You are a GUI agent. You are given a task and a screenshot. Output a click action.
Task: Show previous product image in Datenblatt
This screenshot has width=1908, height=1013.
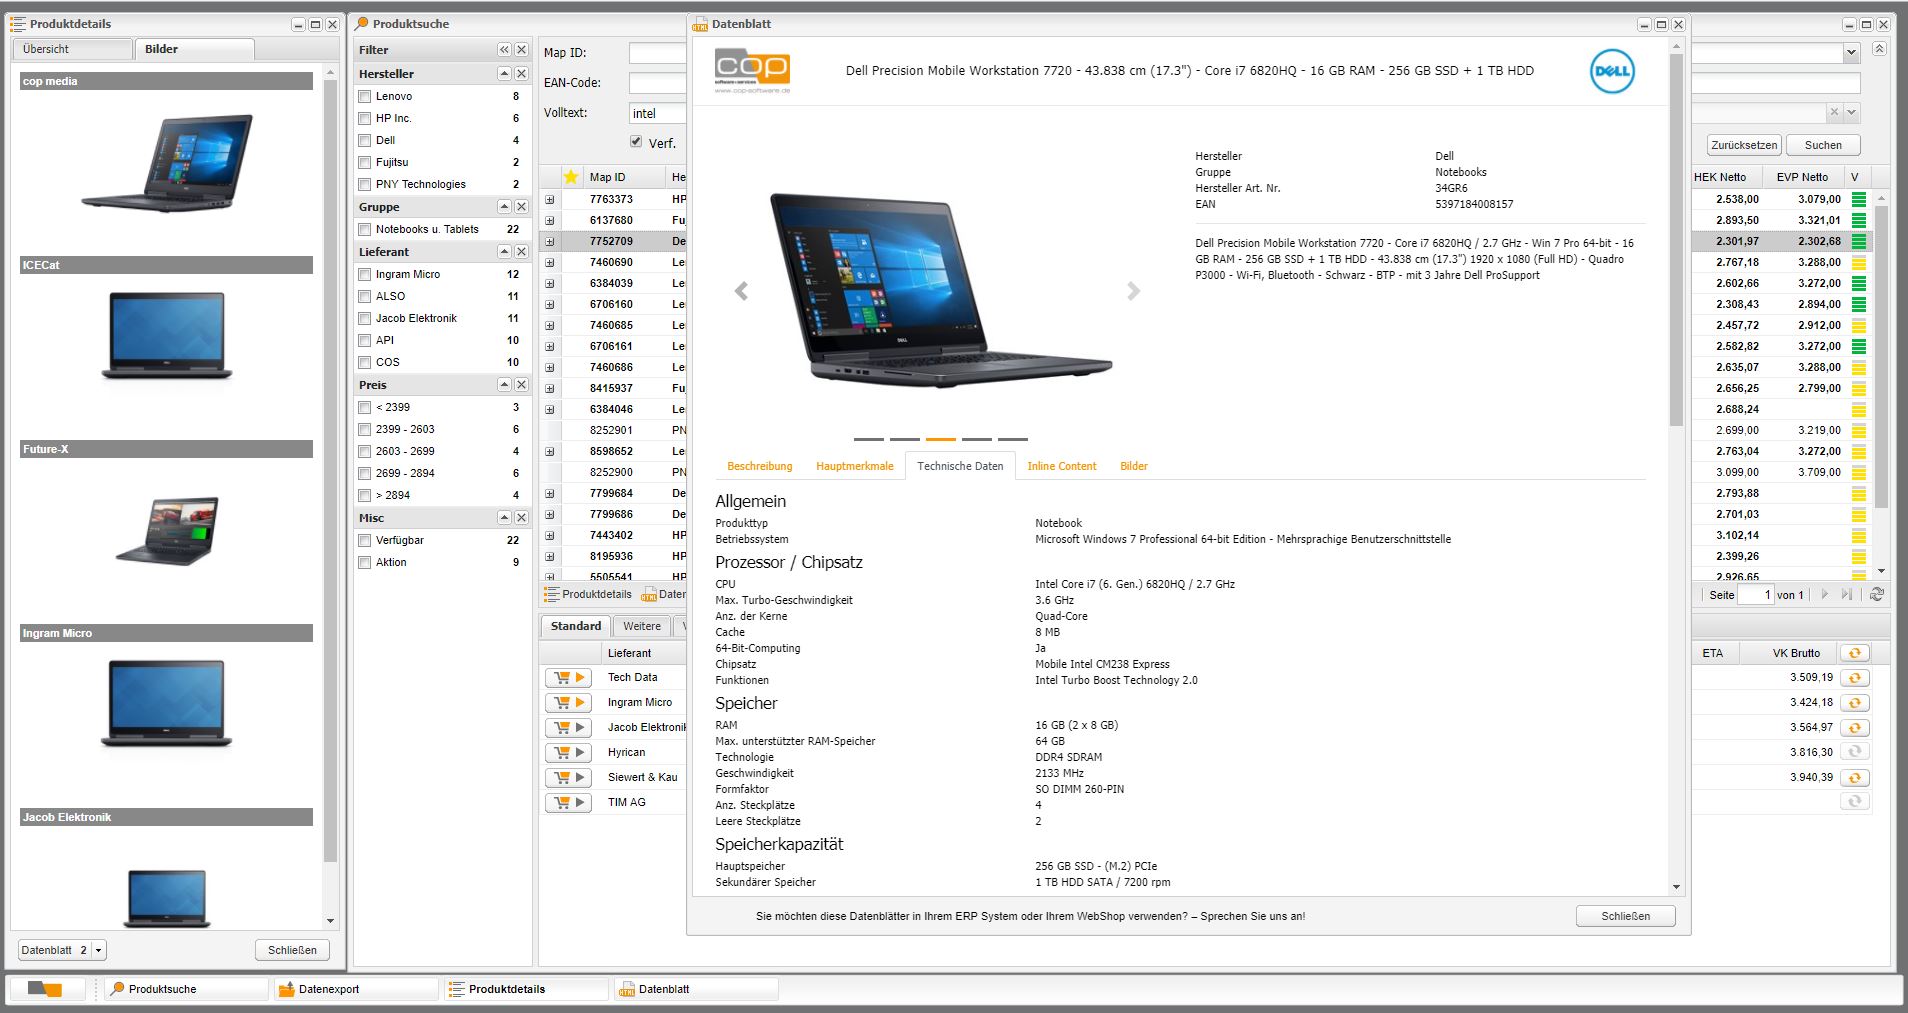coord(741,291)
